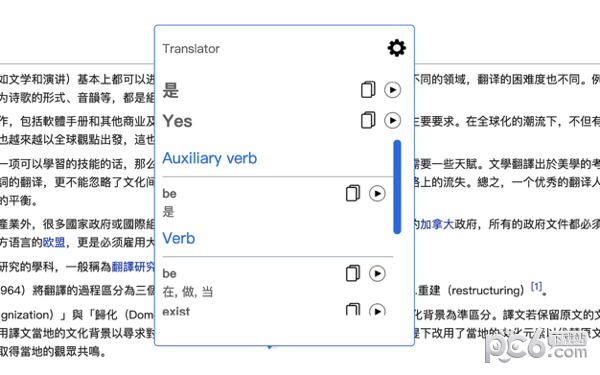Screen dimensions: 600x375
Task: Copy auxiliary verb entry be
Action: click(353, 193)
